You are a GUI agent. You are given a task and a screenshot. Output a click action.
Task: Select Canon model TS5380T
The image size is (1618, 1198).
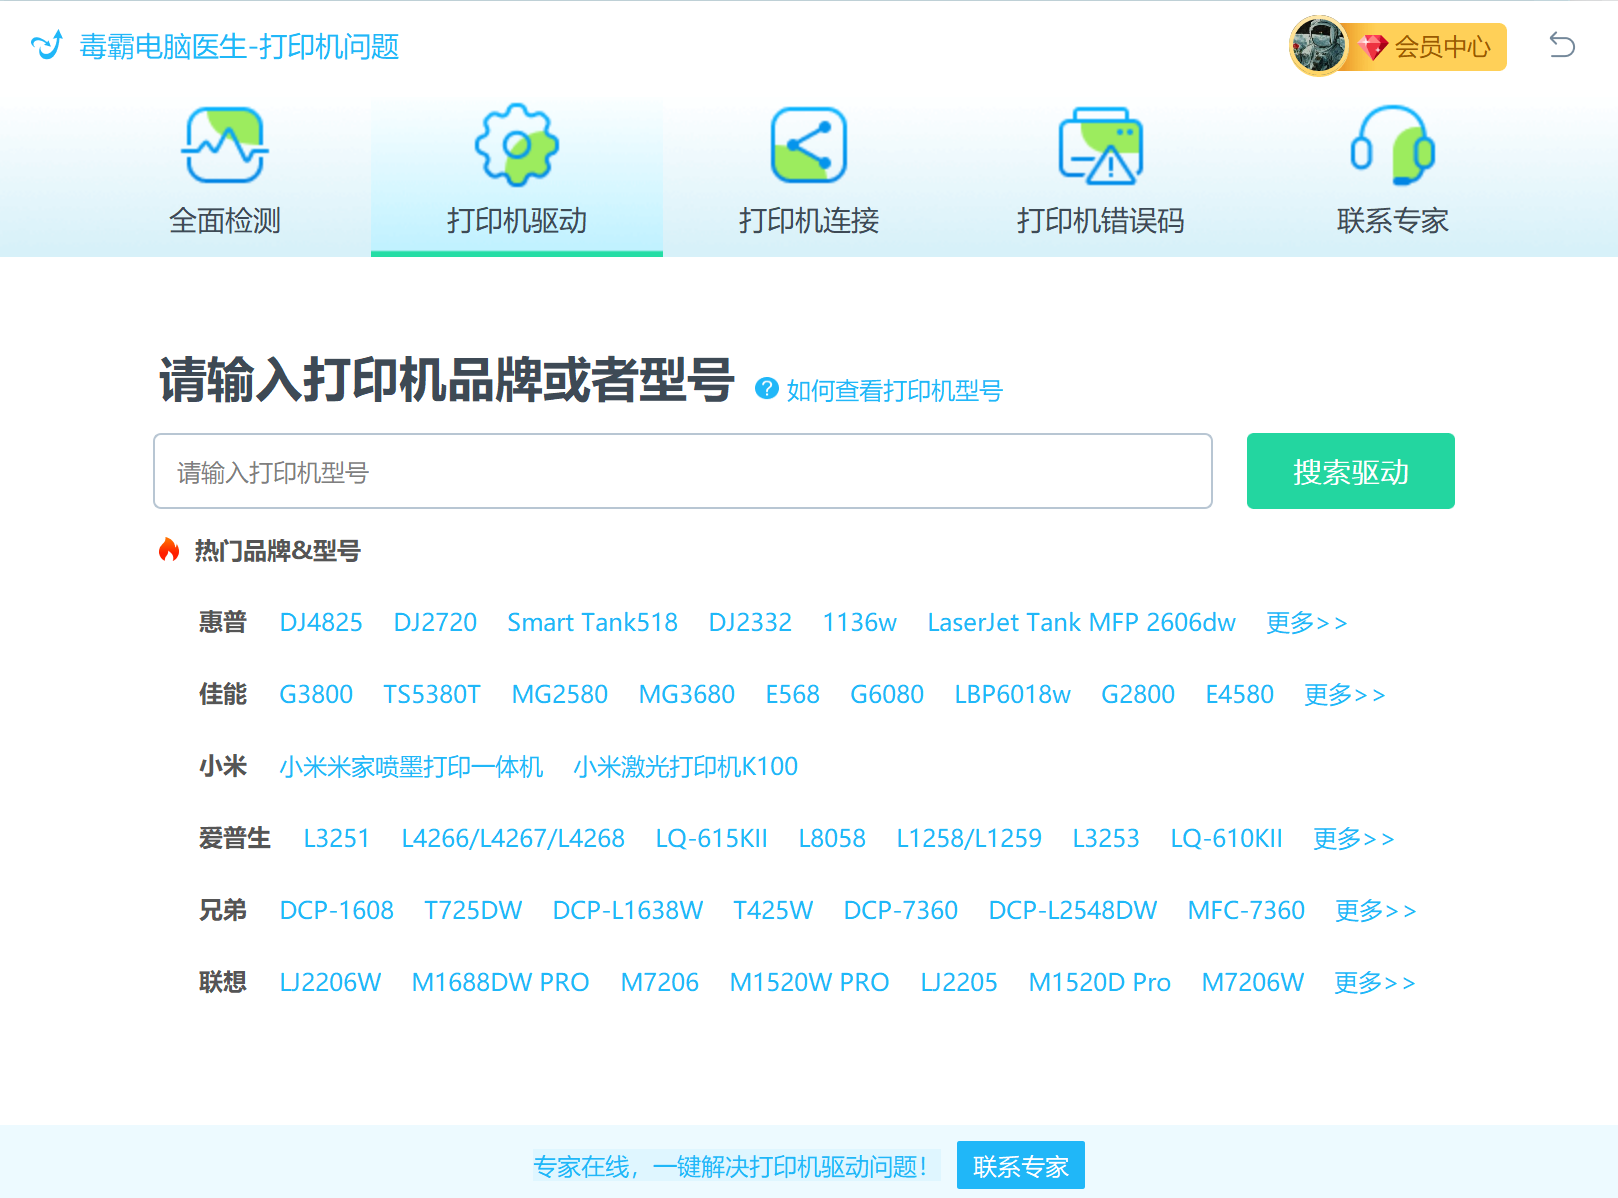(x=432, y=694)
